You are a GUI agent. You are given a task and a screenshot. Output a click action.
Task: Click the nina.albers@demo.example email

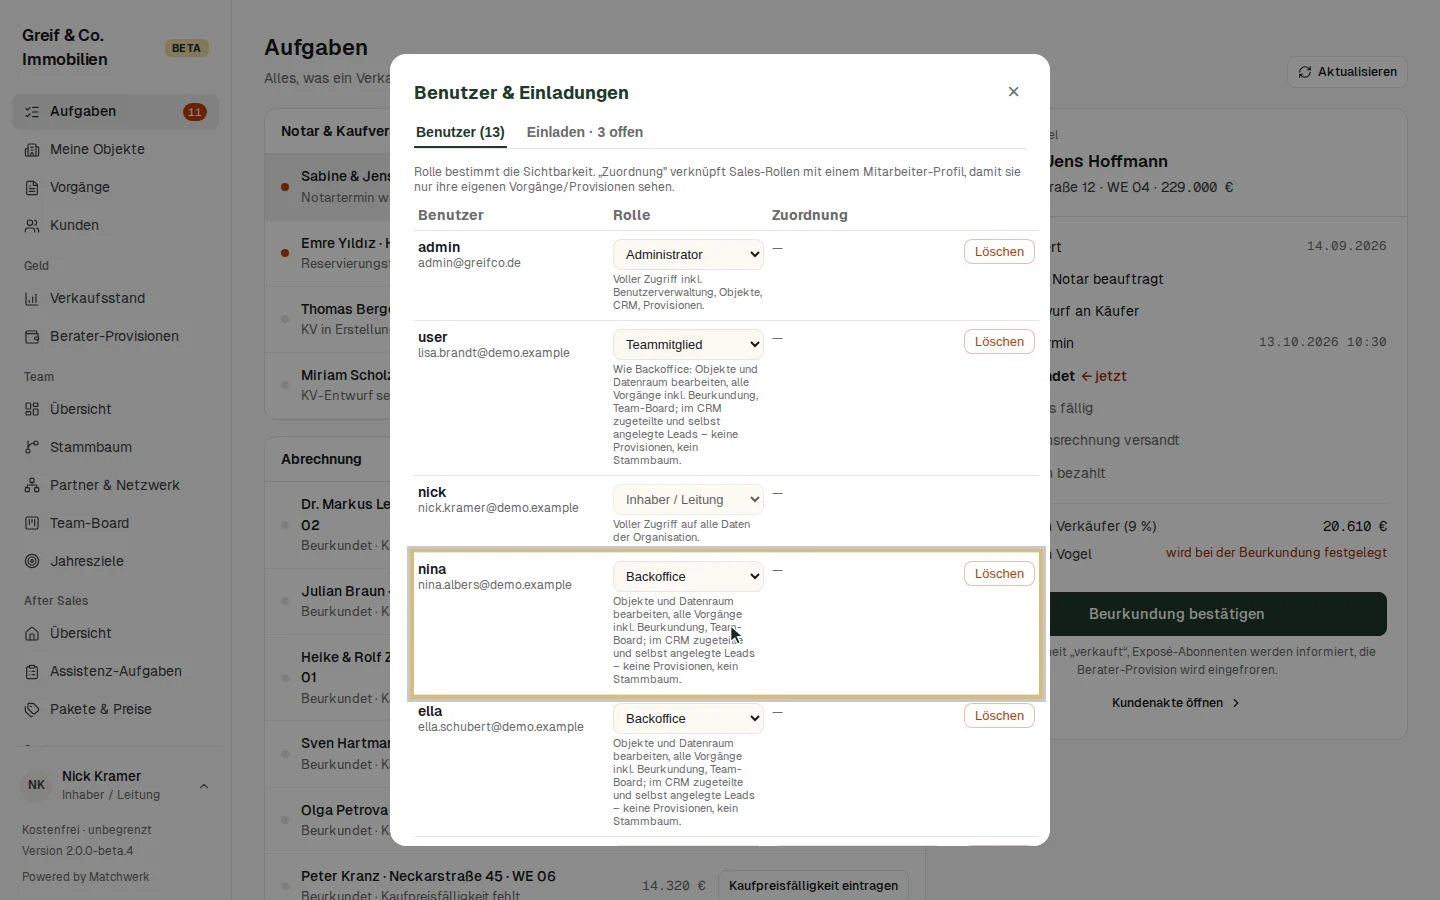495,585
